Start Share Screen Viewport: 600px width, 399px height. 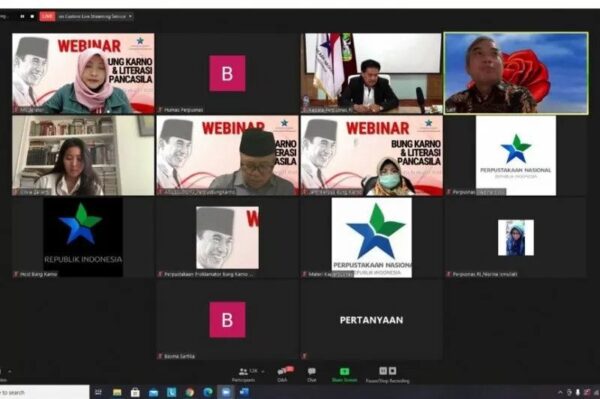[344, 375]
